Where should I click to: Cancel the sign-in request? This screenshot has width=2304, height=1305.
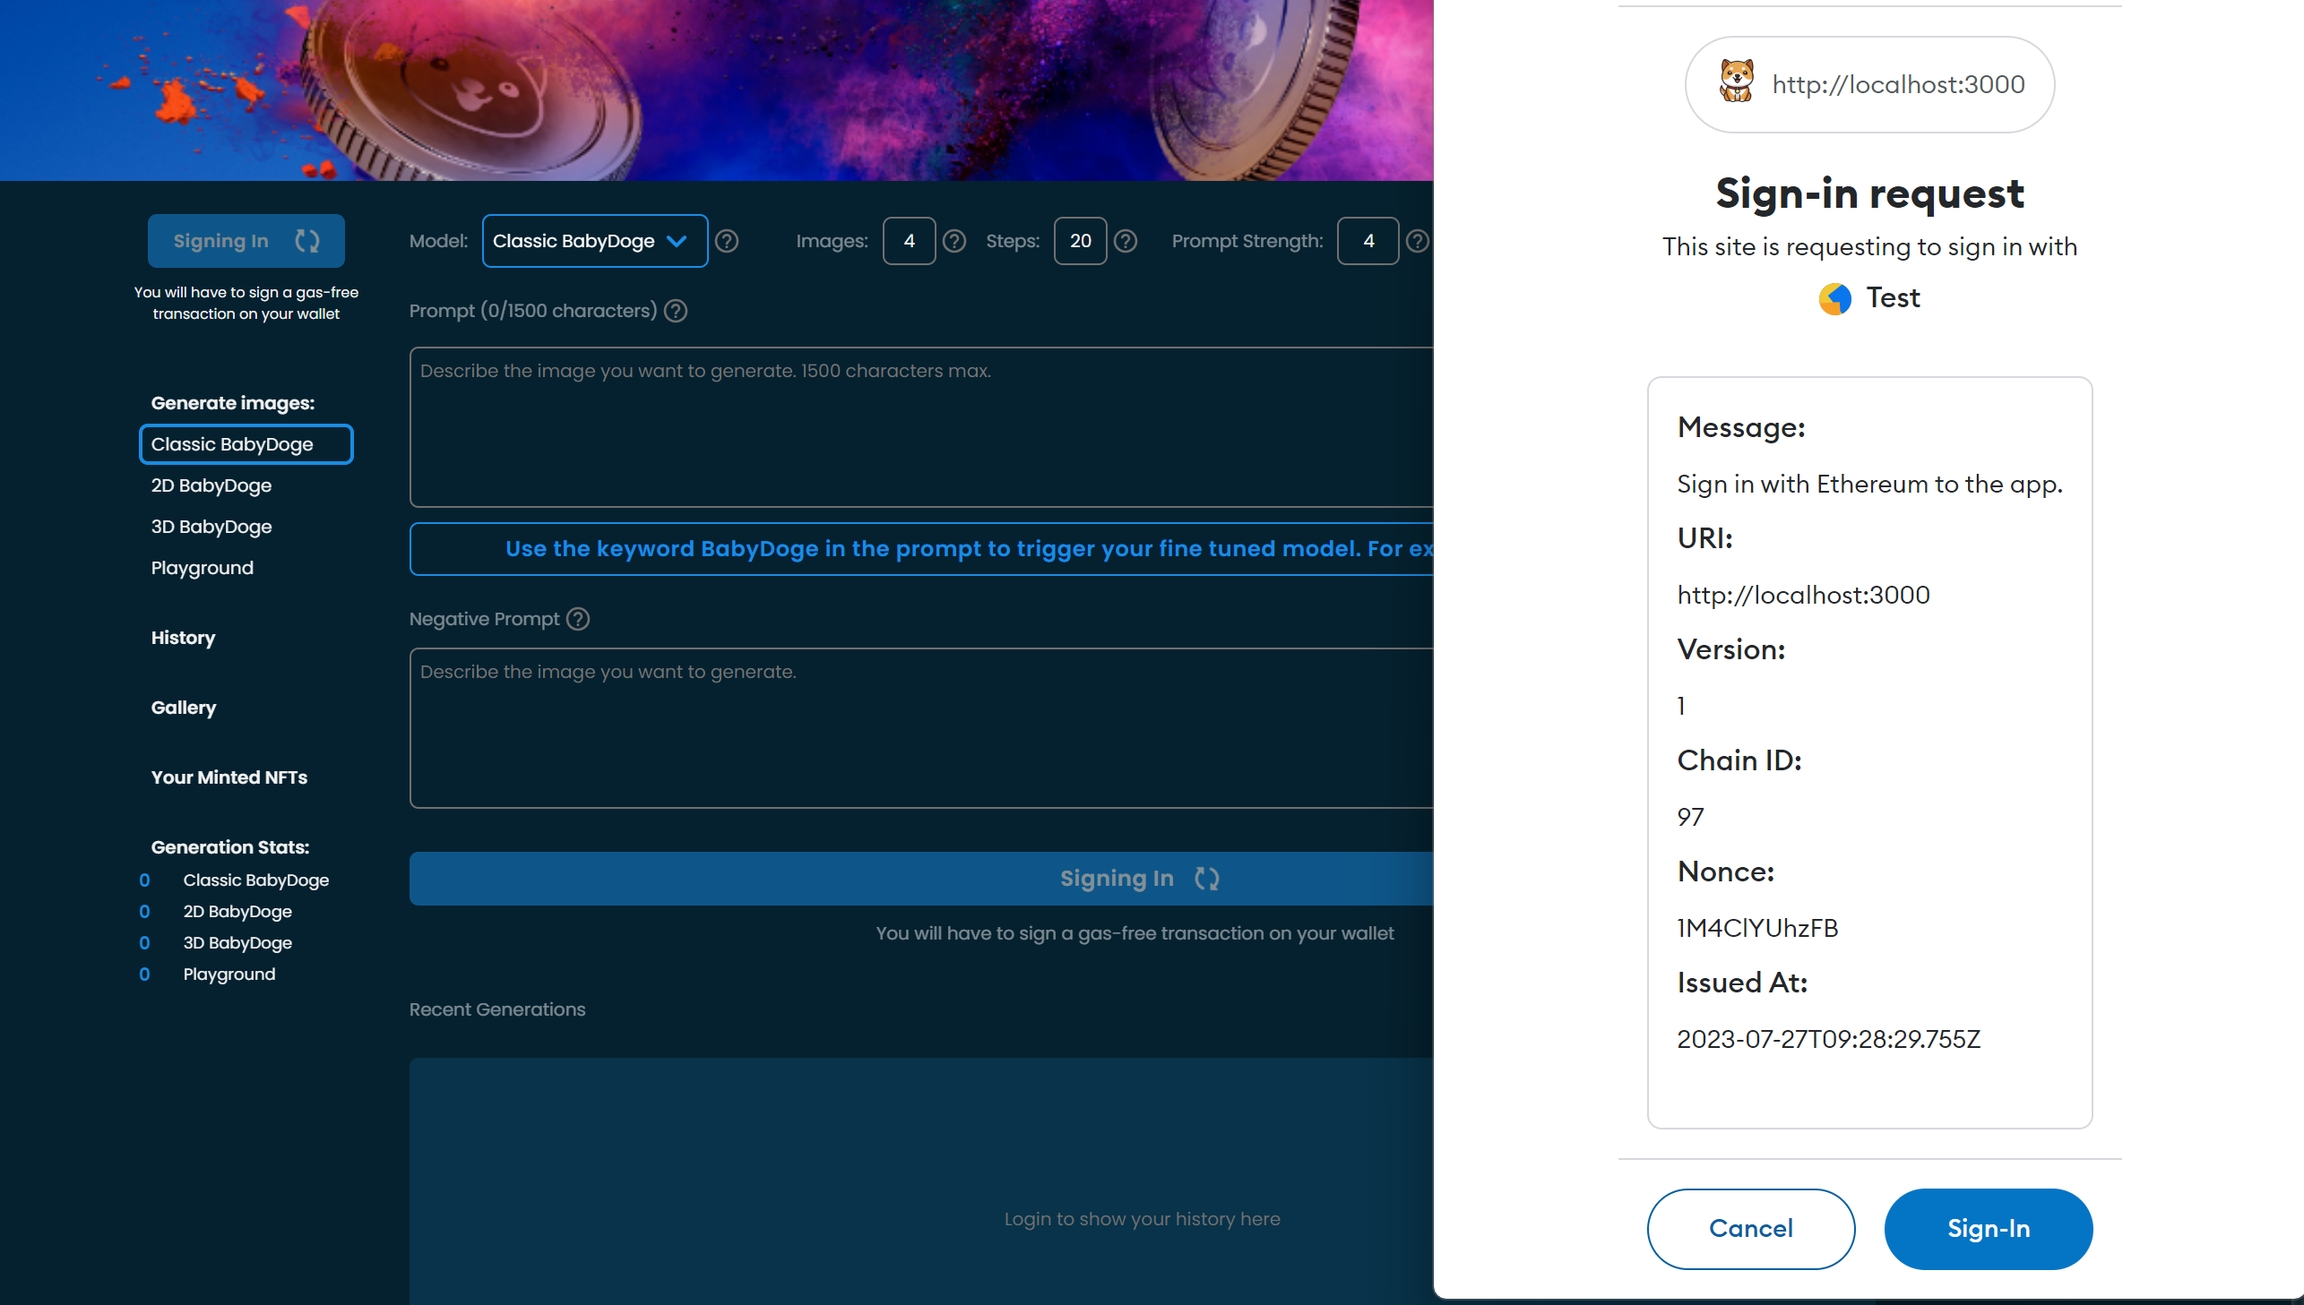(x=1750, y=1228)
